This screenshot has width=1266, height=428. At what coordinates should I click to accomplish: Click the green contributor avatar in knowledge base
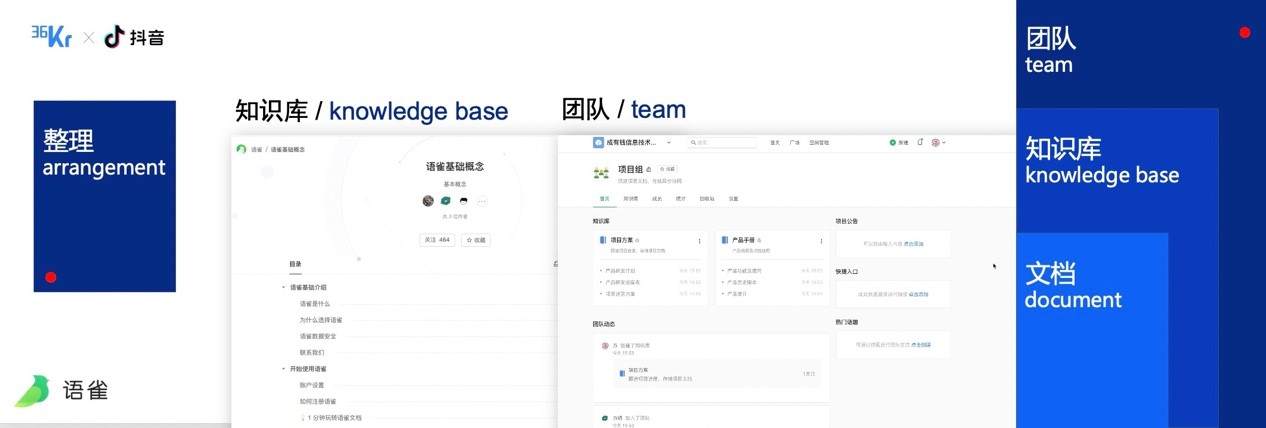coord(445,200)
